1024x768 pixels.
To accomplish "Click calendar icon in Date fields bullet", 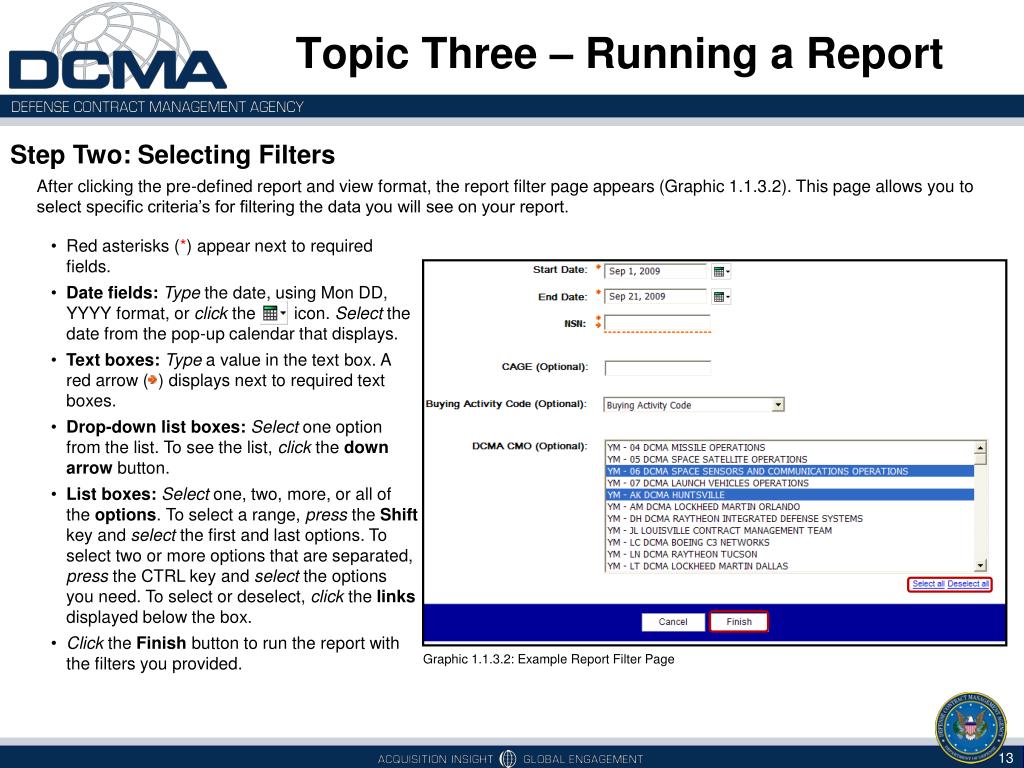I will coord(274,313).
